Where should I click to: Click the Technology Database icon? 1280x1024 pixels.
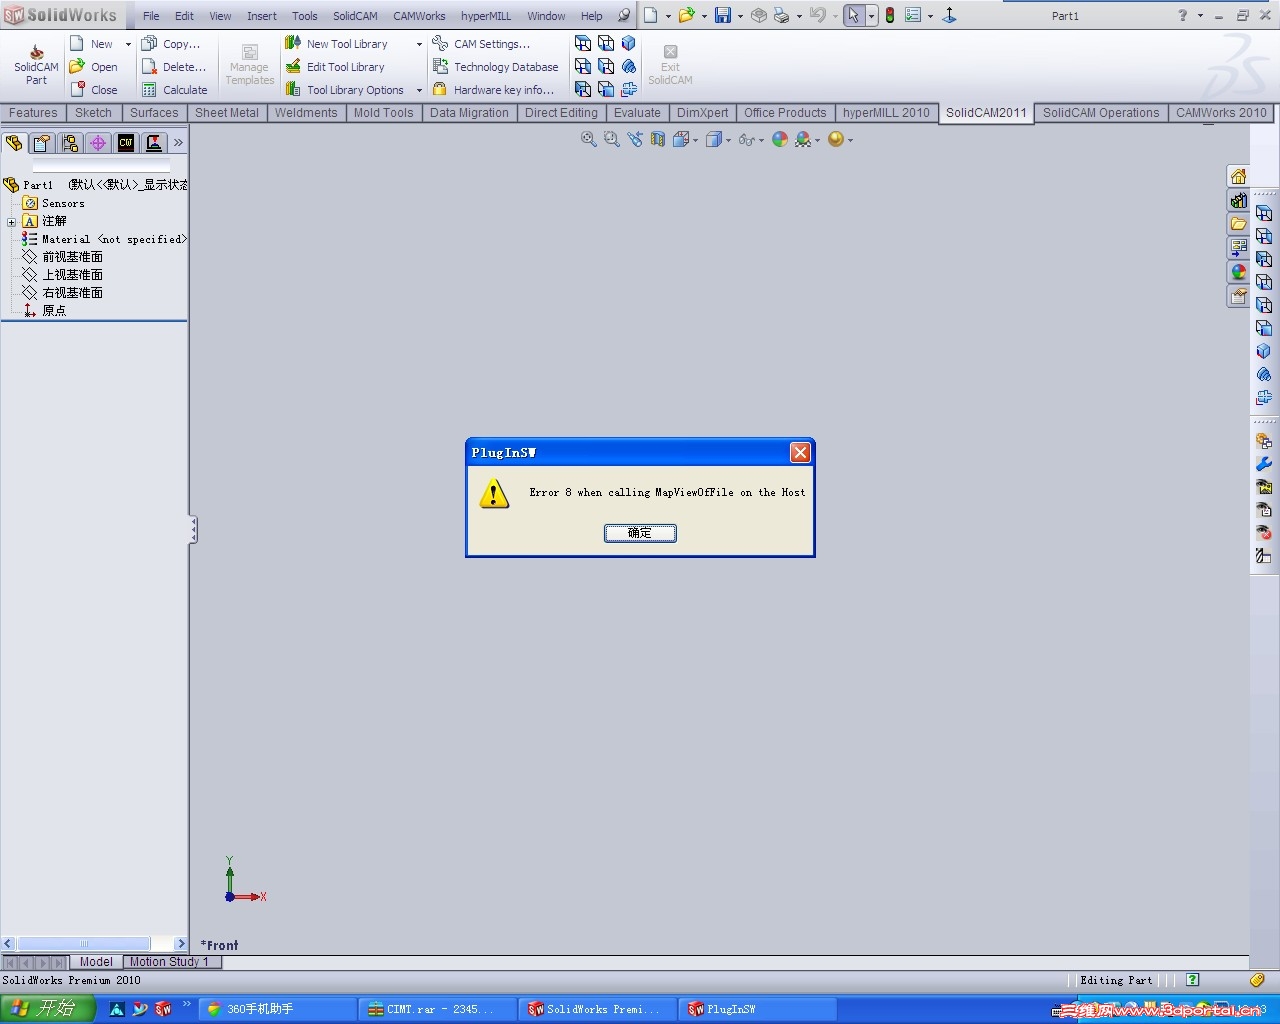tap(440, 66)
